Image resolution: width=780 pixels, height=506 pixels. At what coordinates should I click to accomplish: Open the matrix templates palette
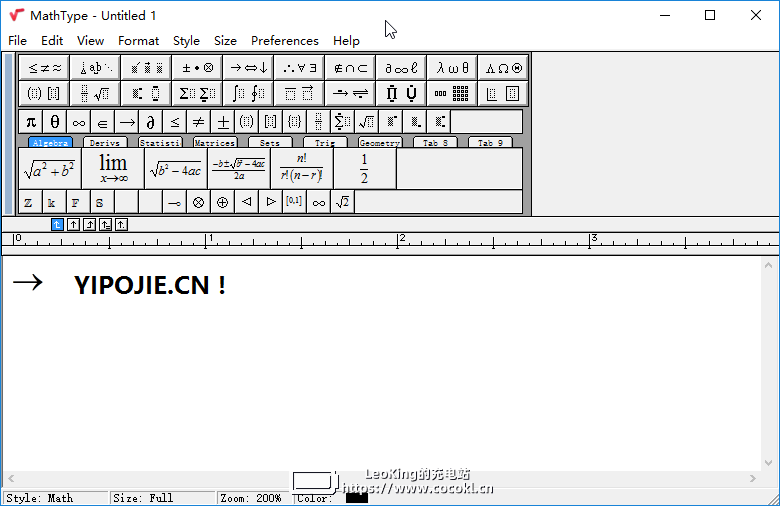click(x=452, y=93)
